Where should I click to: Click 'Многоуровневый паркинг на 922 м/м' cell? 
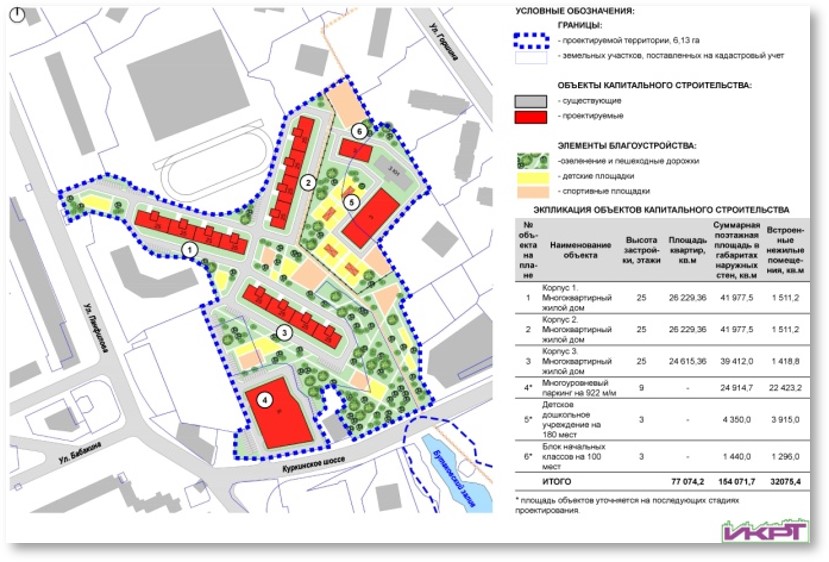[579, 388]
